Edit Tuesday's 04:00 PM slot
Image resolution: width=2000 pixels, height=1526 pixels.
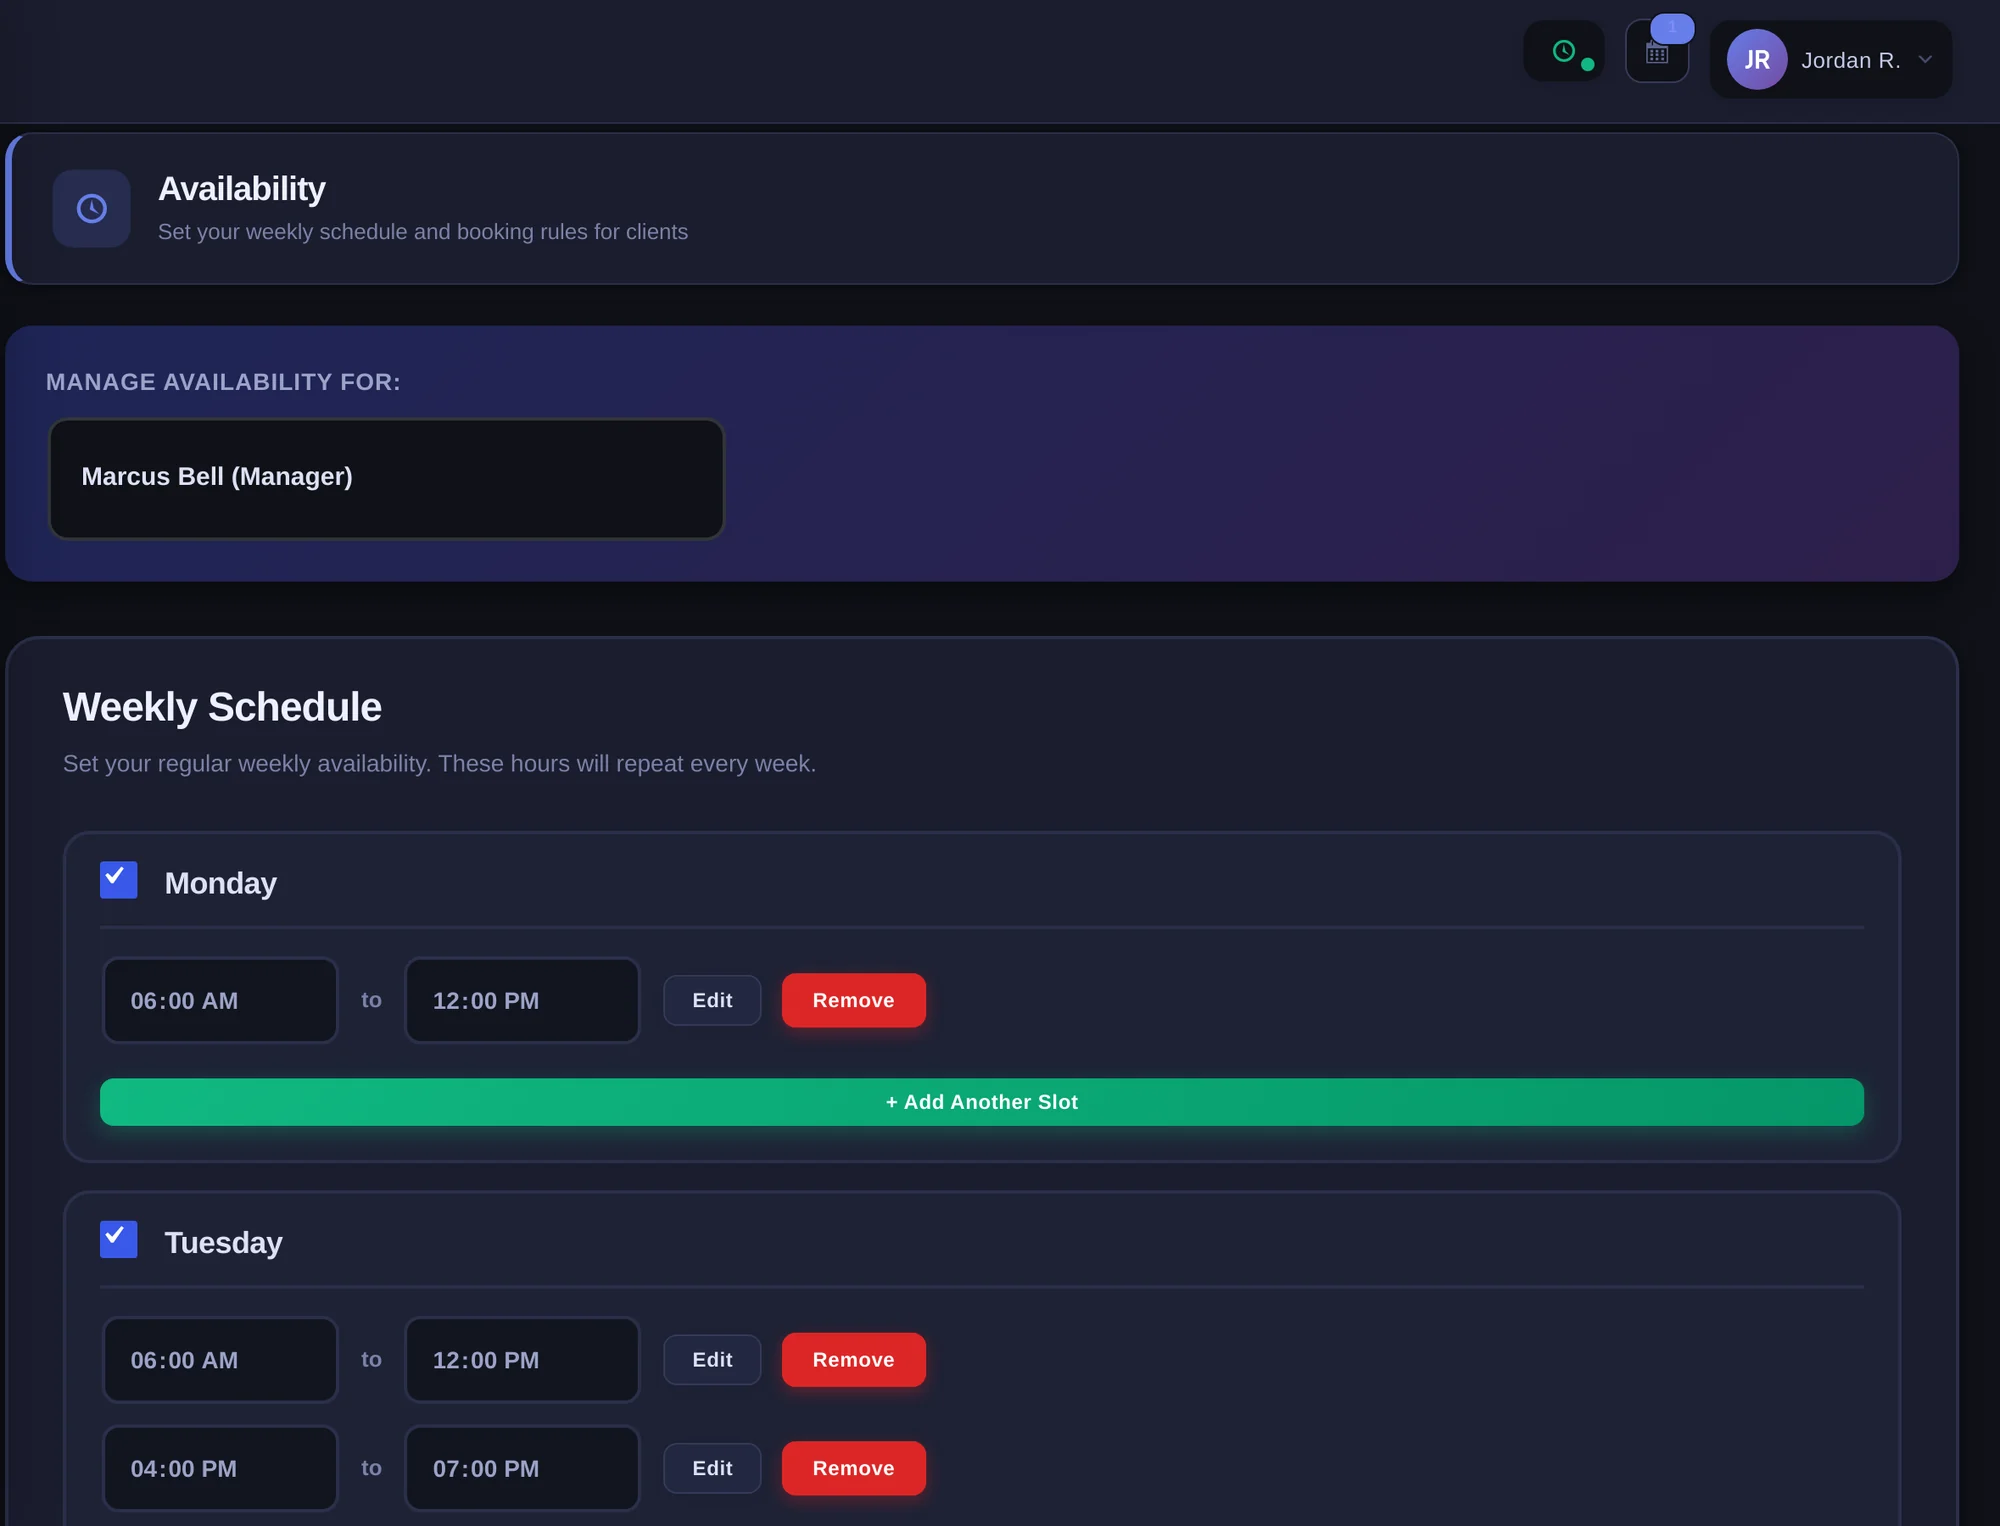point(712,1468)
